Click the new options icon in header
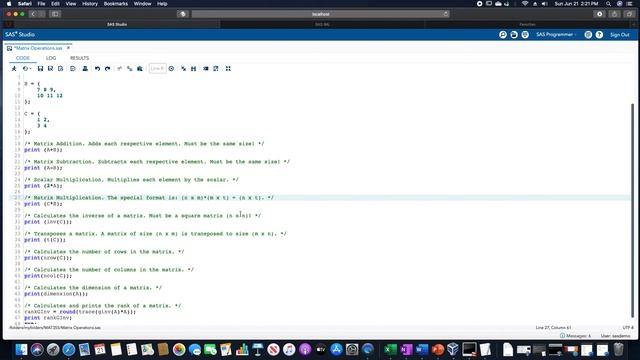 pos(525,35)
